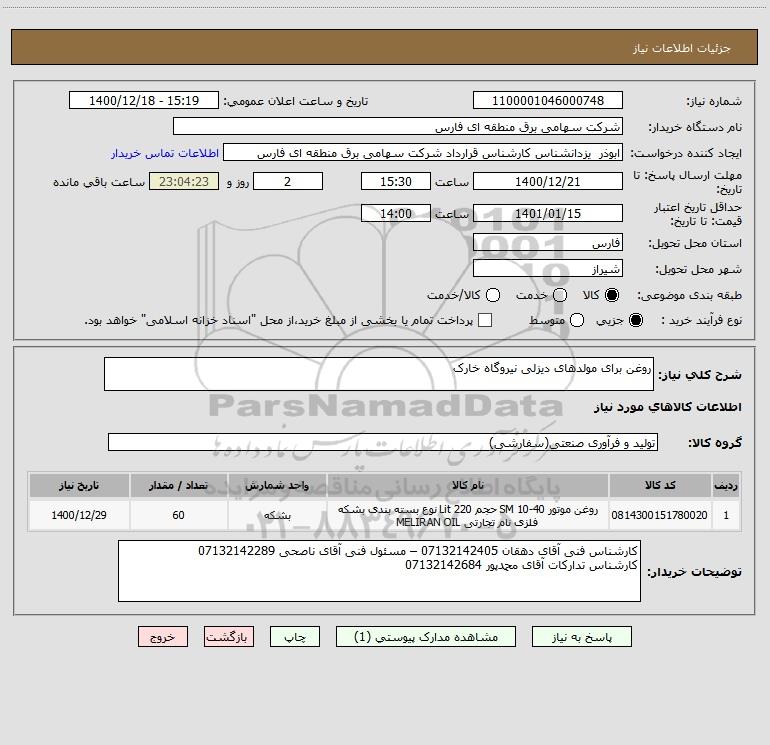Click the واحد شمارش column header
The width and height of the screenshot is (770, 745).
(277, 485)
